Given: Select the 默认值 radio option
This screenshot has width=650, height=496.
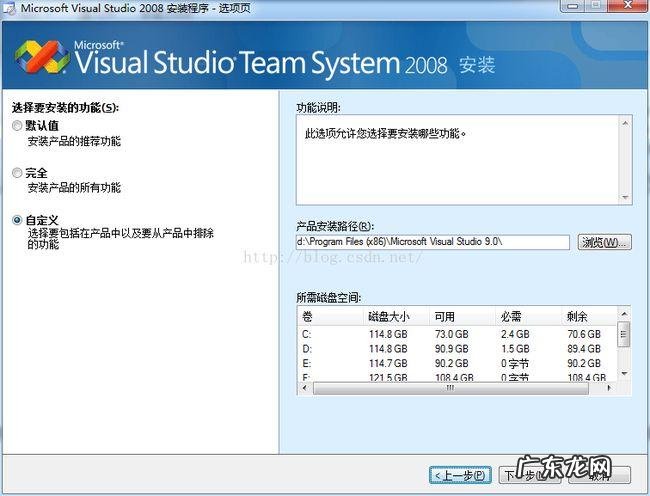Looking at the screenshot, I should pos(17,126).
